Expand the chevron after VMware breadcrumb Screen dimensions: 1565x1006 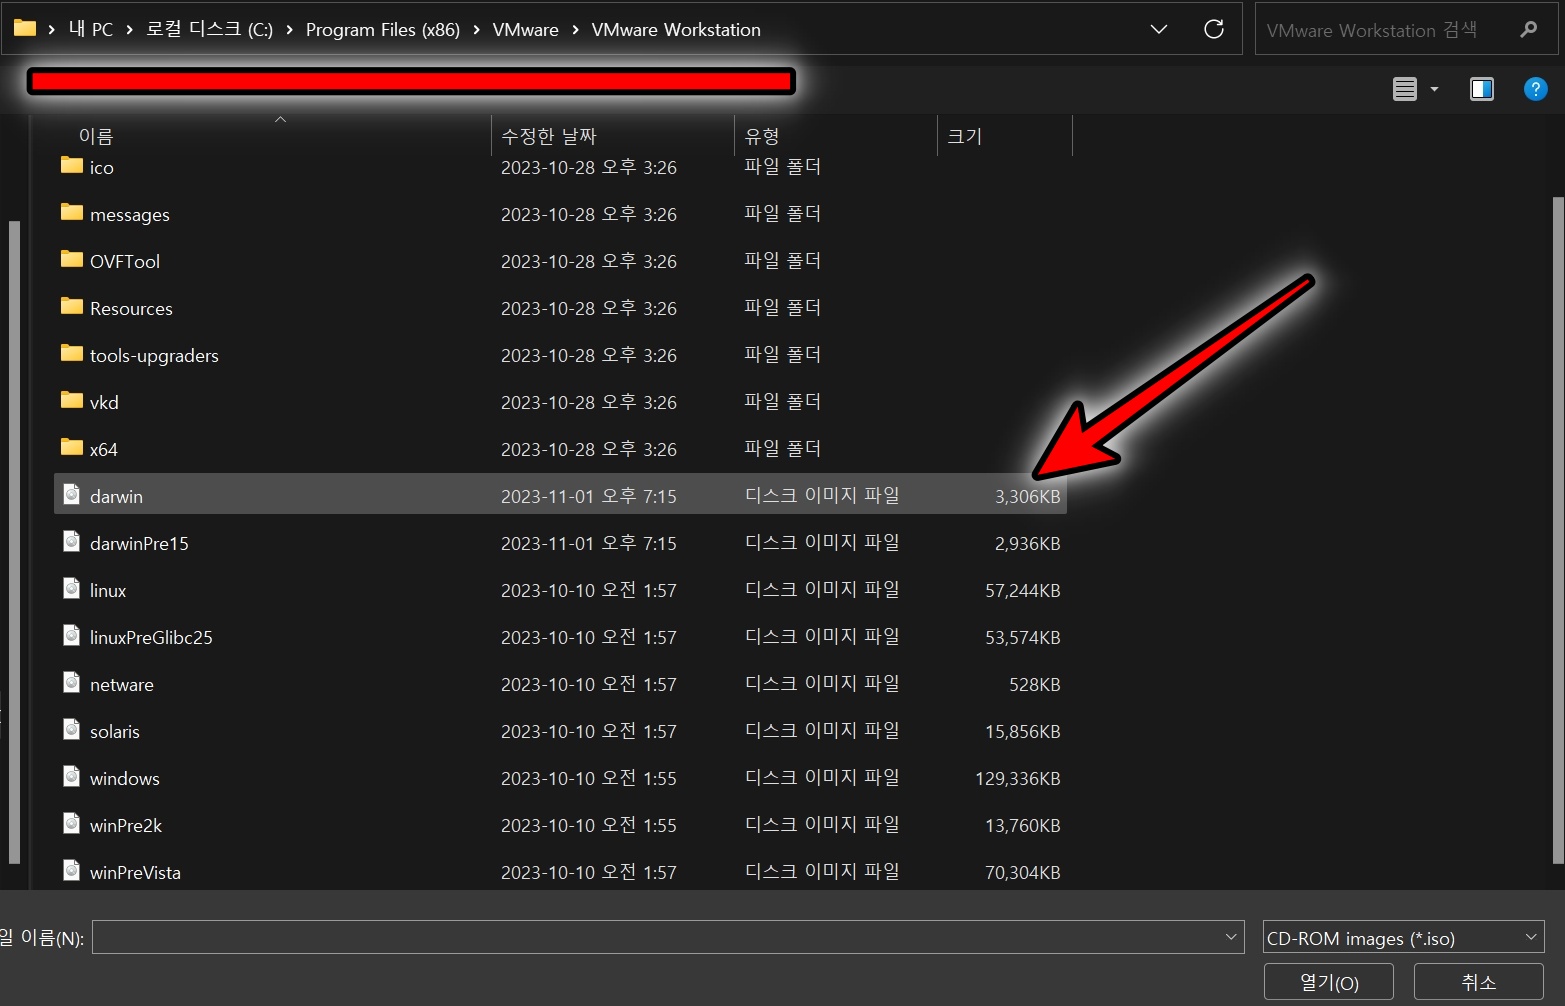click(576, 30)
